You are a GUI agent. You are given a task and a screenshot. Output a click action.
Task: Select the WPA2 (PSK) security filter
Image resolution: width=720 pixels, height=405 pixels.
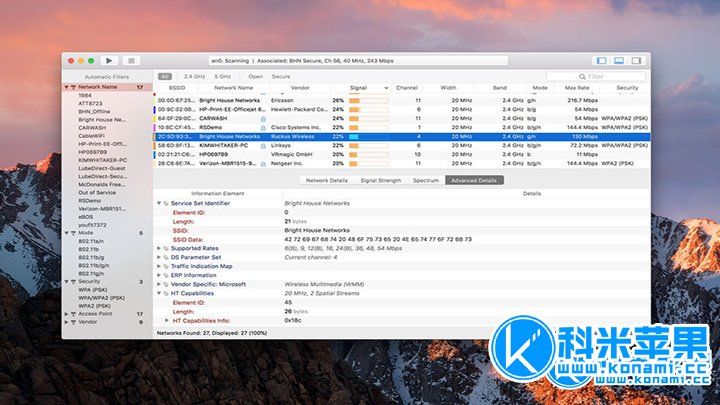click(x=94, y=306)
